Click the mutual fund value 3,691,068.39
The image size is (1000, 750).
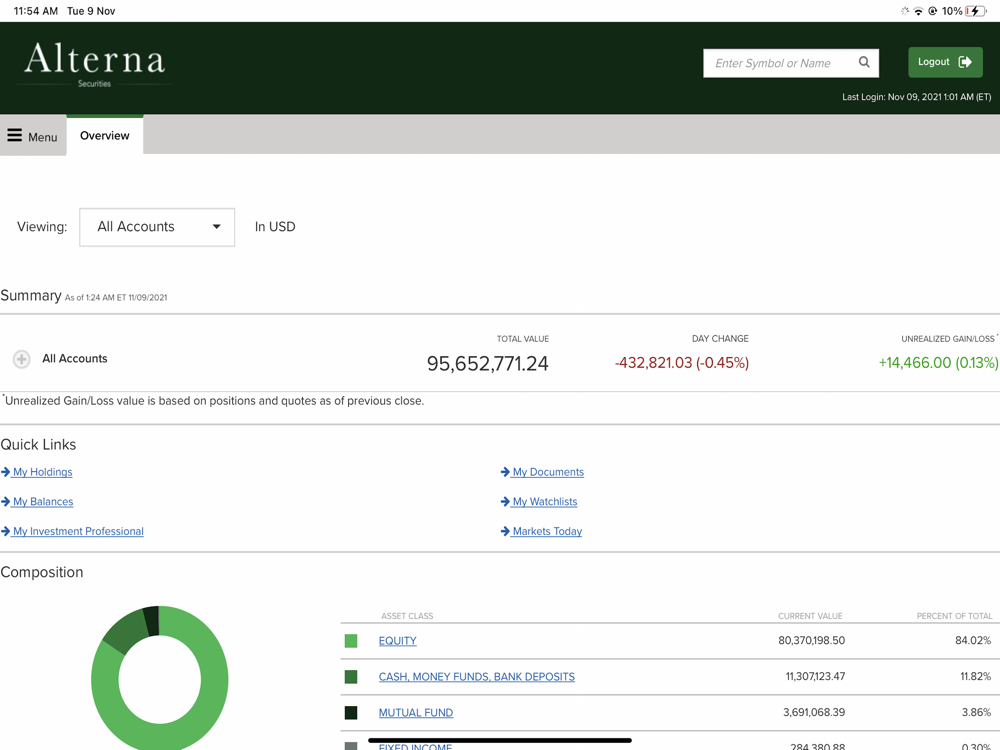click(x=814, y=712)
